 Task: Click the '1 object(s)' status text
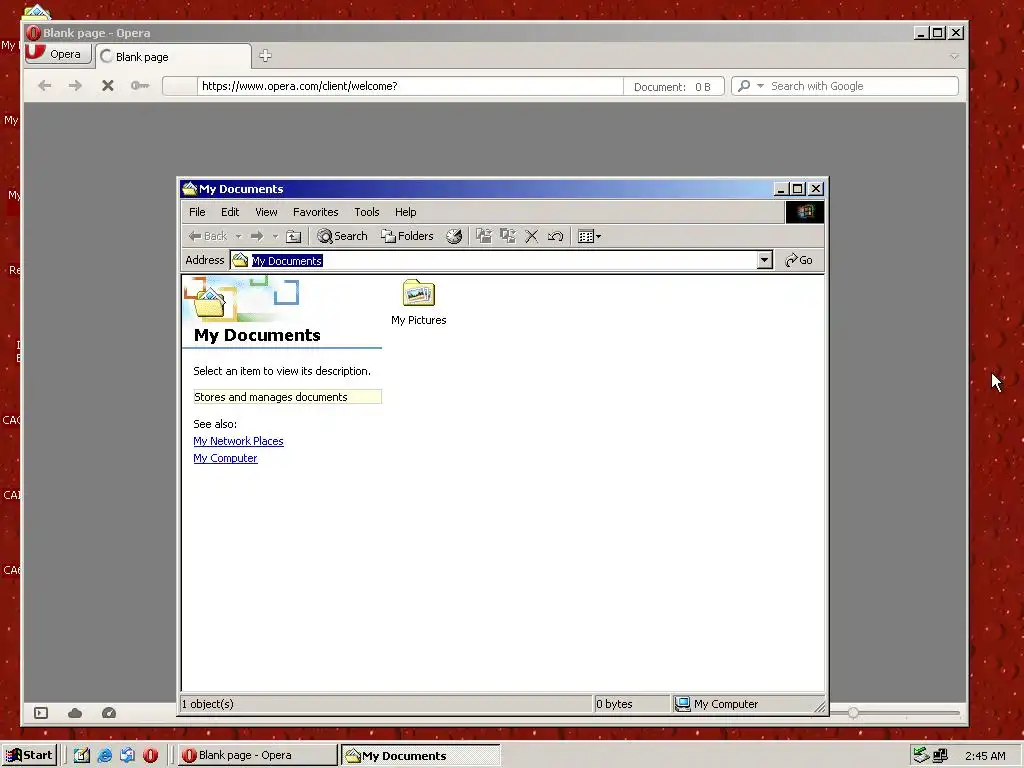pyautogui.click(x=208, y=704)
